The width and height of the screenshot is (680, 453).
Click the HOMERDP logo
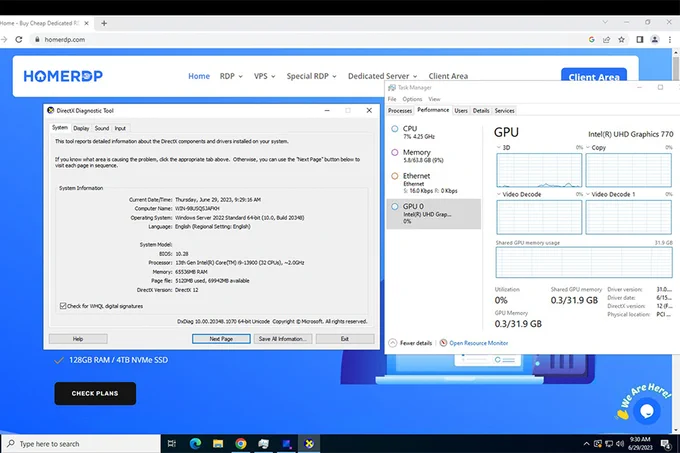(63, 76)
